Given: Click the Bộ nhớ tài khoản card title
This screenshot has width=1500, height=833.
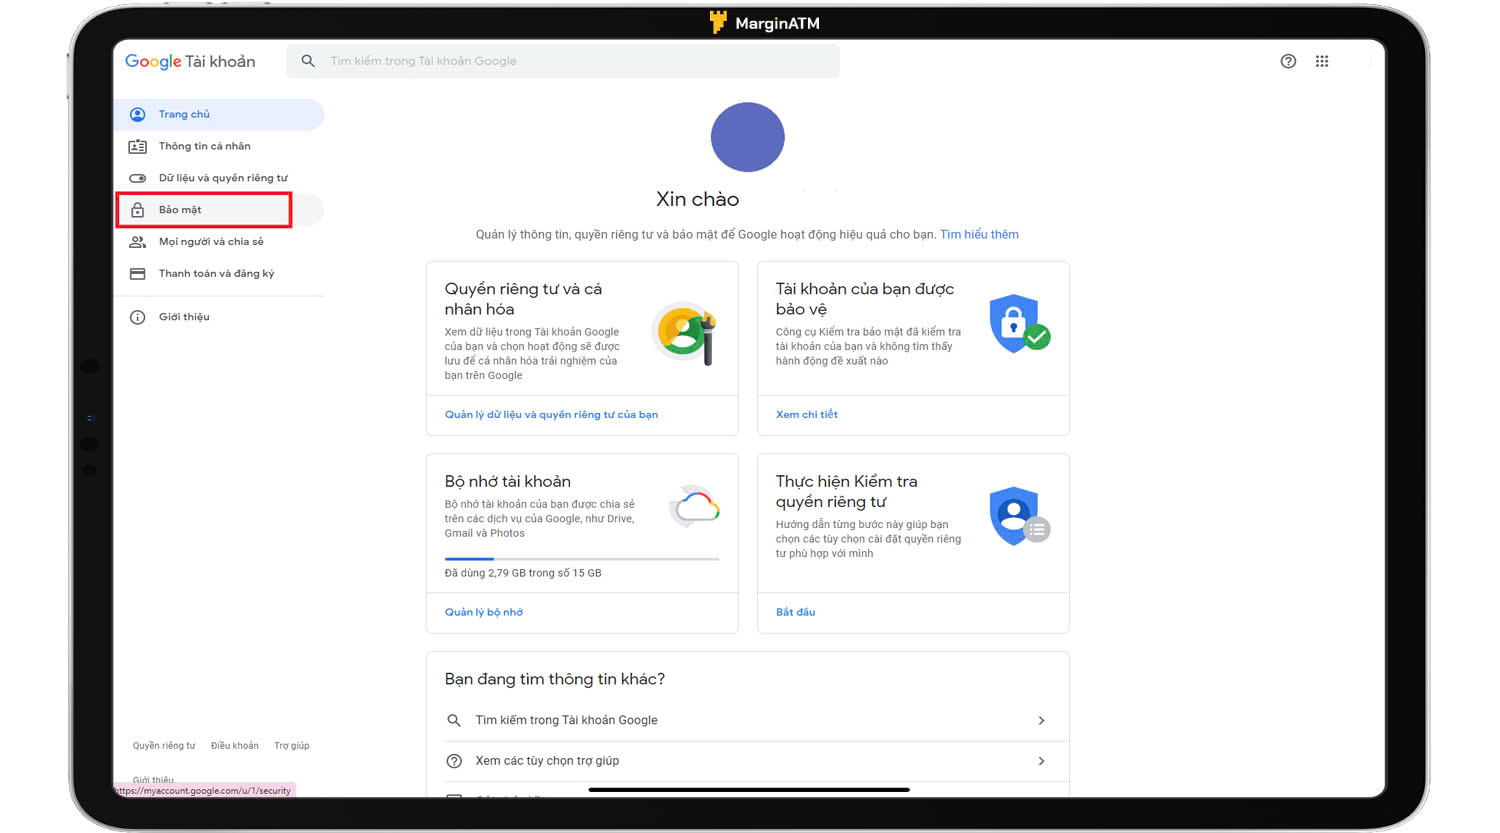Looking at the screenshot, I should click(507, 482).
